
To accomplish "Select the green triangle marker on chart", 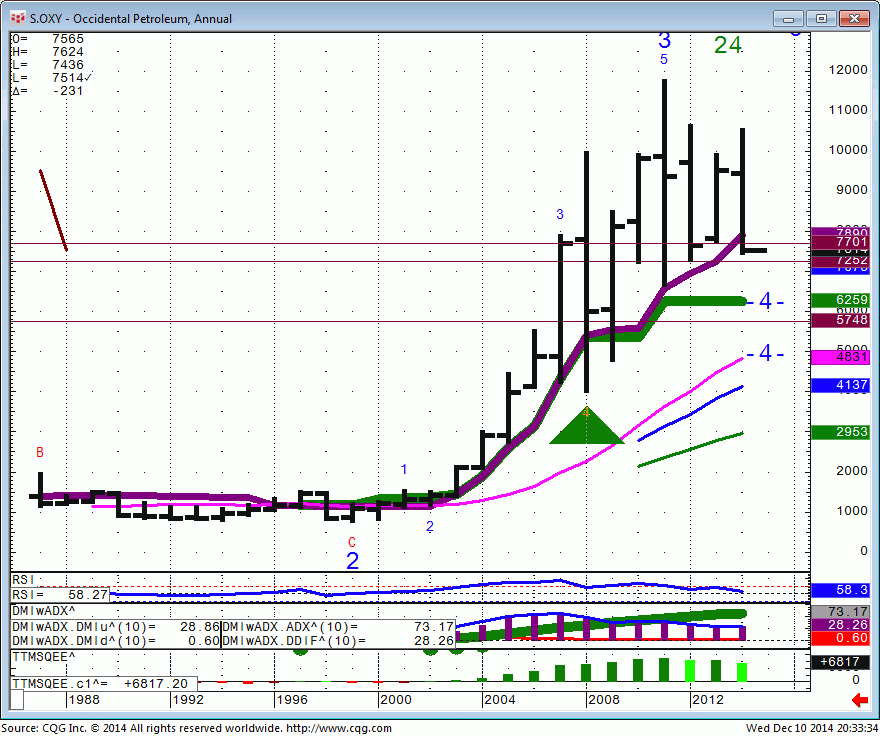I will [586, 426].
